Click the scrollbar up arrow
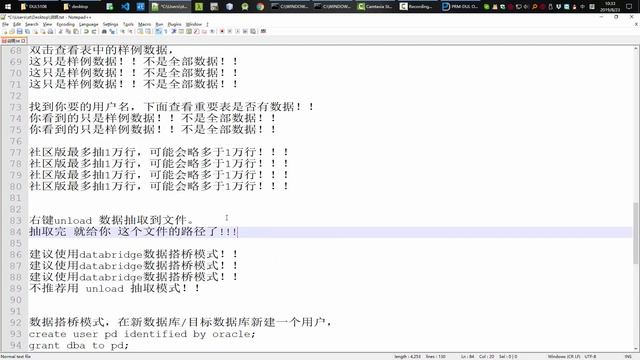This screenshot has height=360, width=640. pyautogui.click(x=636, y=49)
